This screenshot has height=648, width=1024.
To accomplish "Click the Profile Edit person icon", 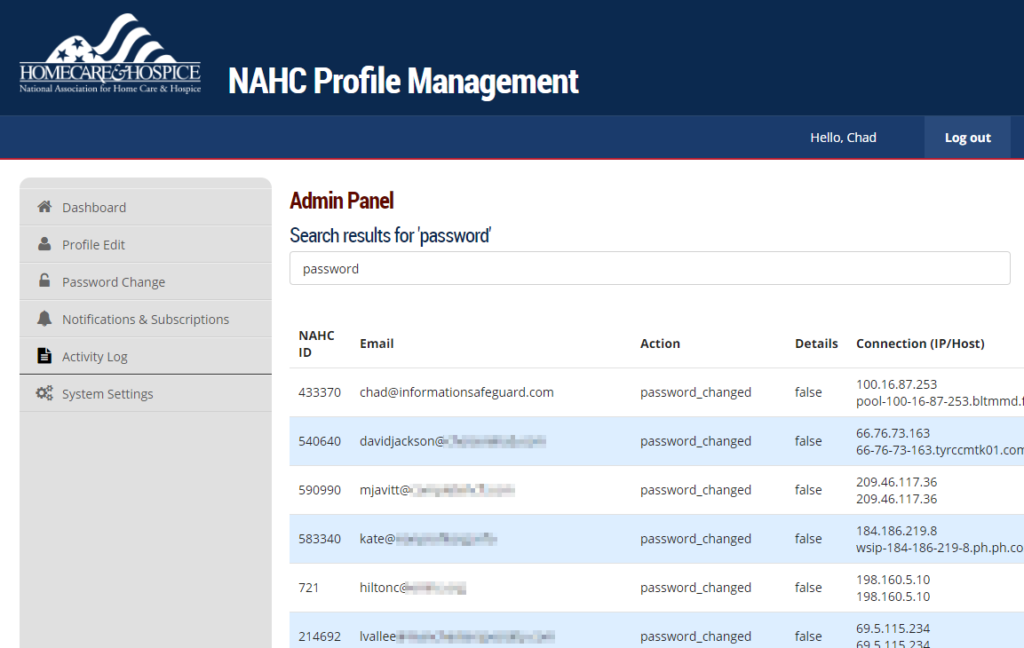I will 44,244.
